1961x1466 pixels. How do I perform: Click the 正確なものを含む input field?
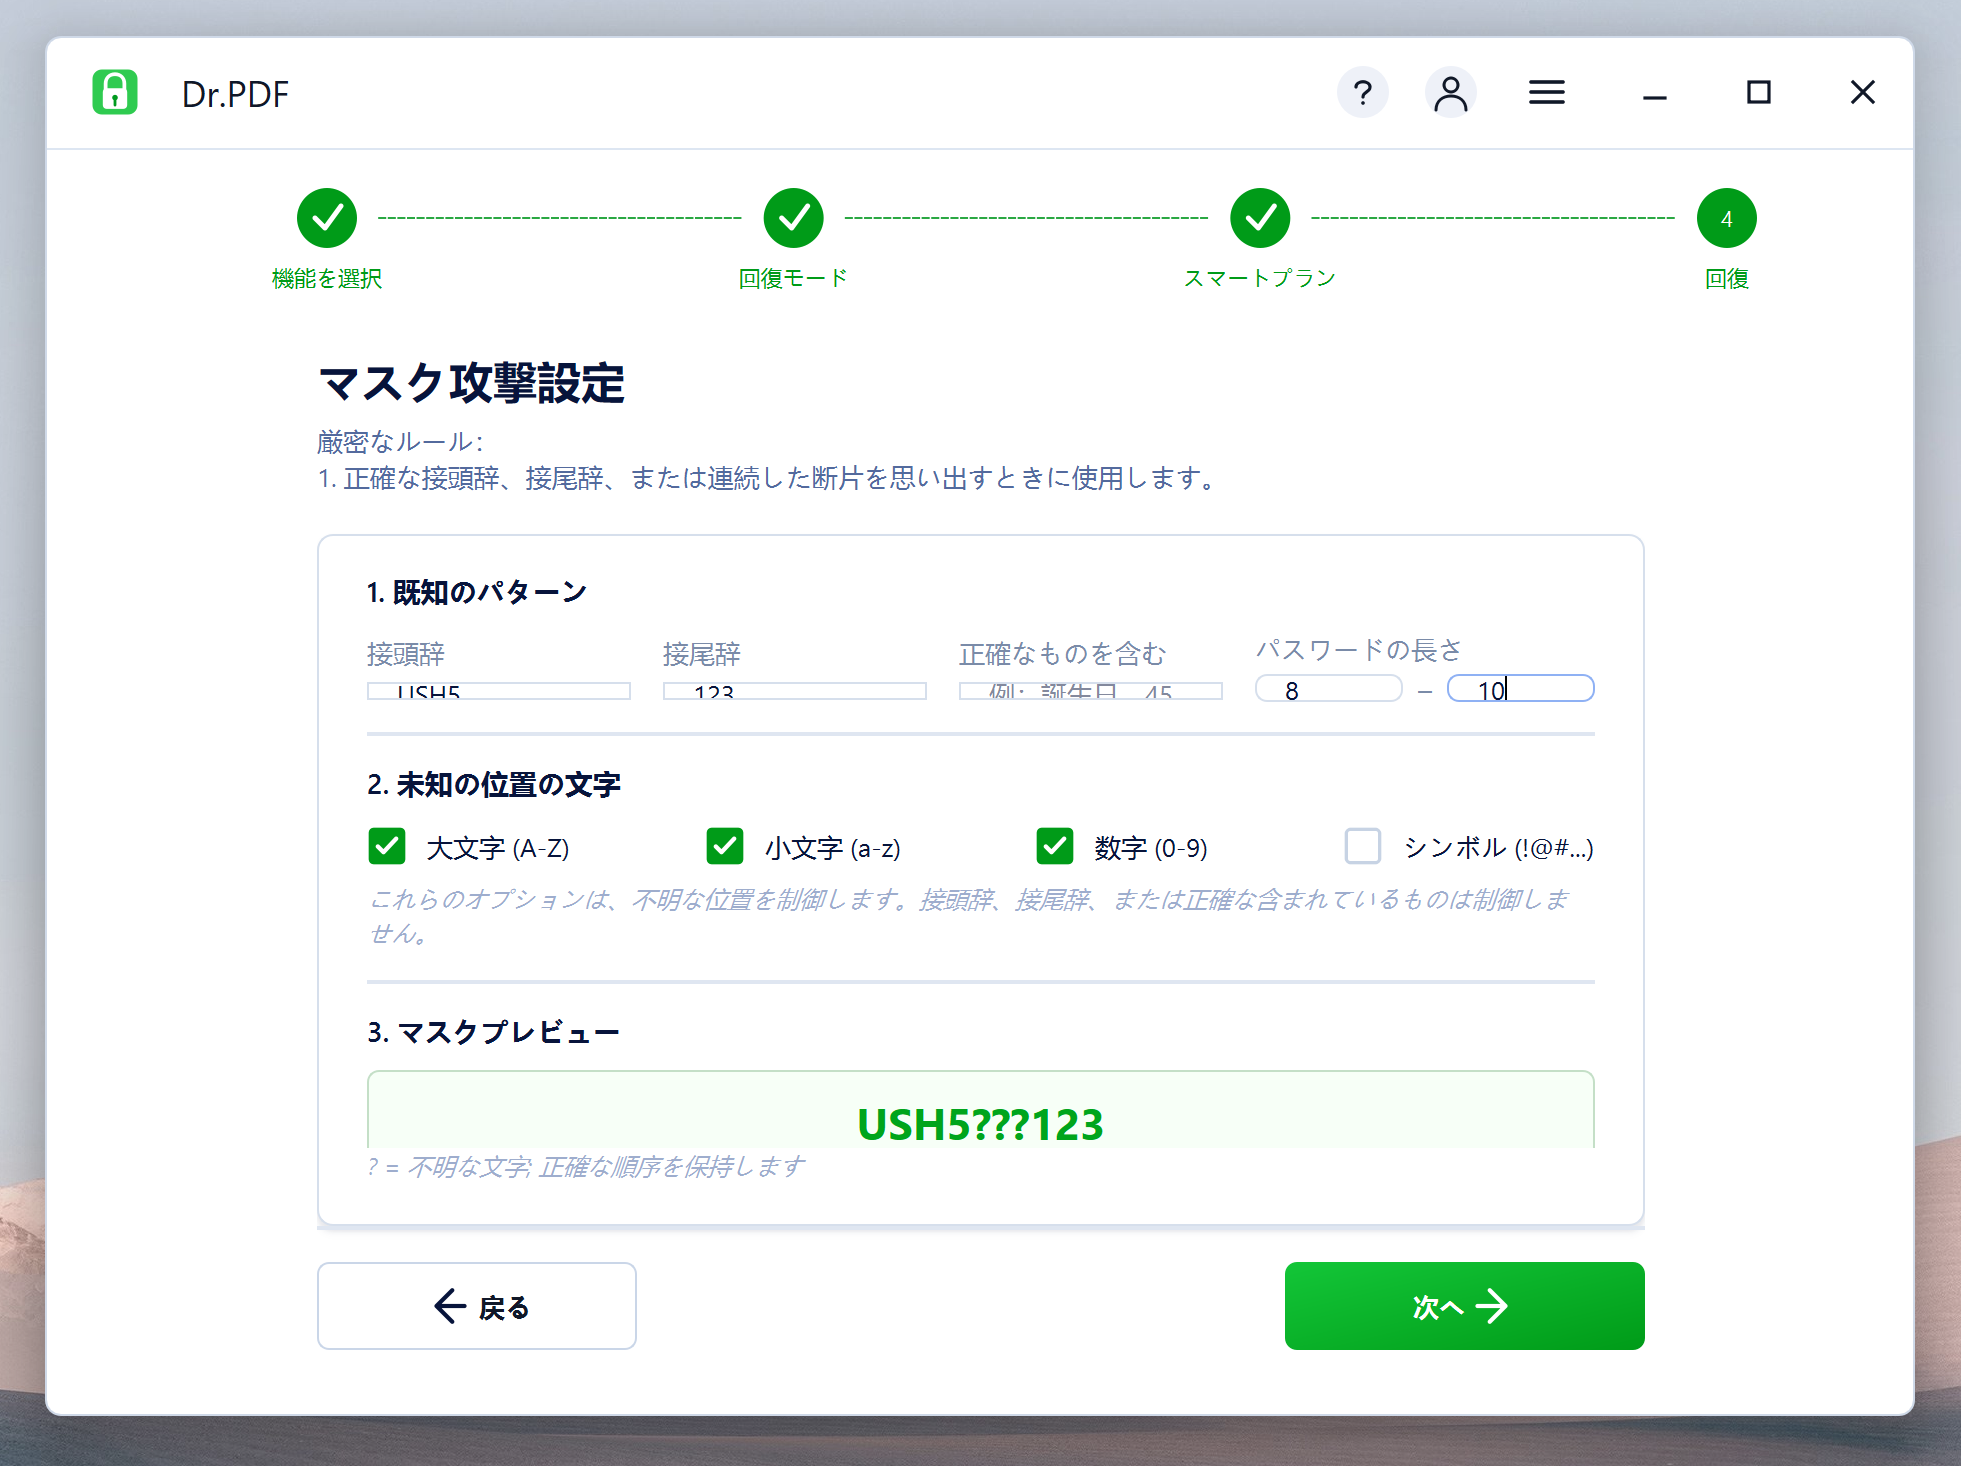click(x=1090, y=690)
